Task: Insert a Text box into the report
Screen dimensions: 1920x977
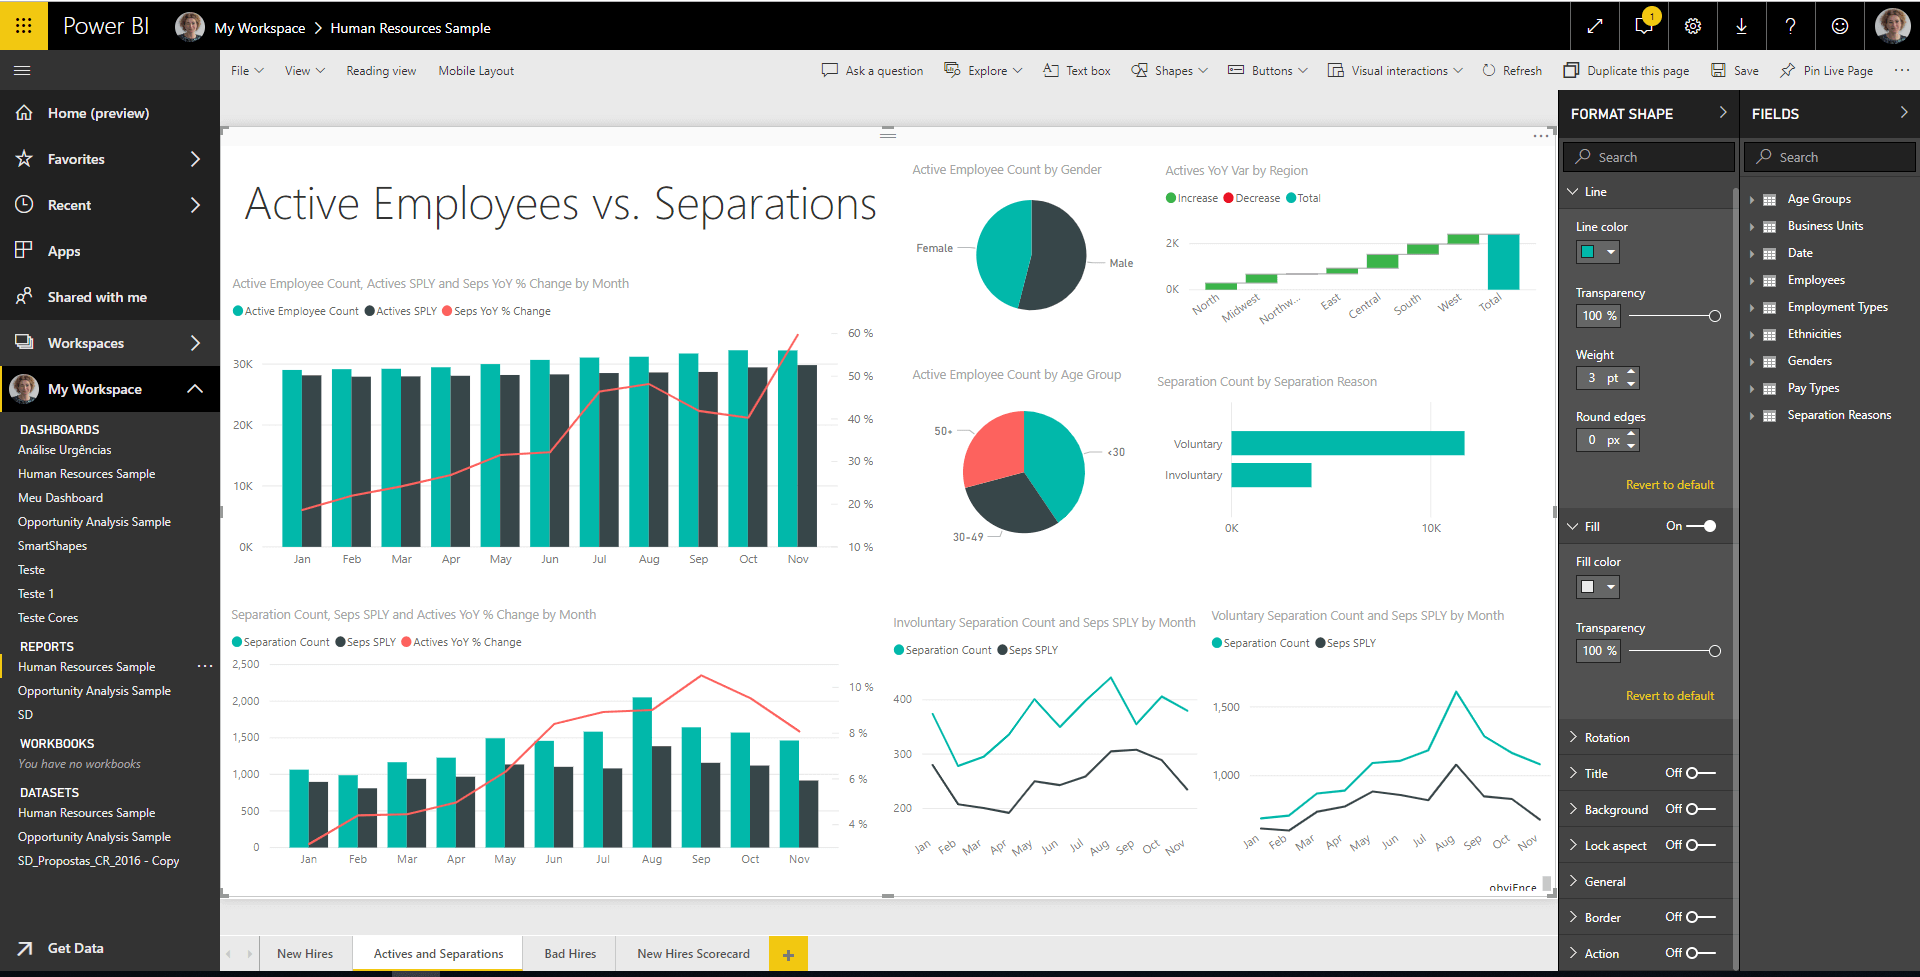Action: click(x=1076, y=70)
